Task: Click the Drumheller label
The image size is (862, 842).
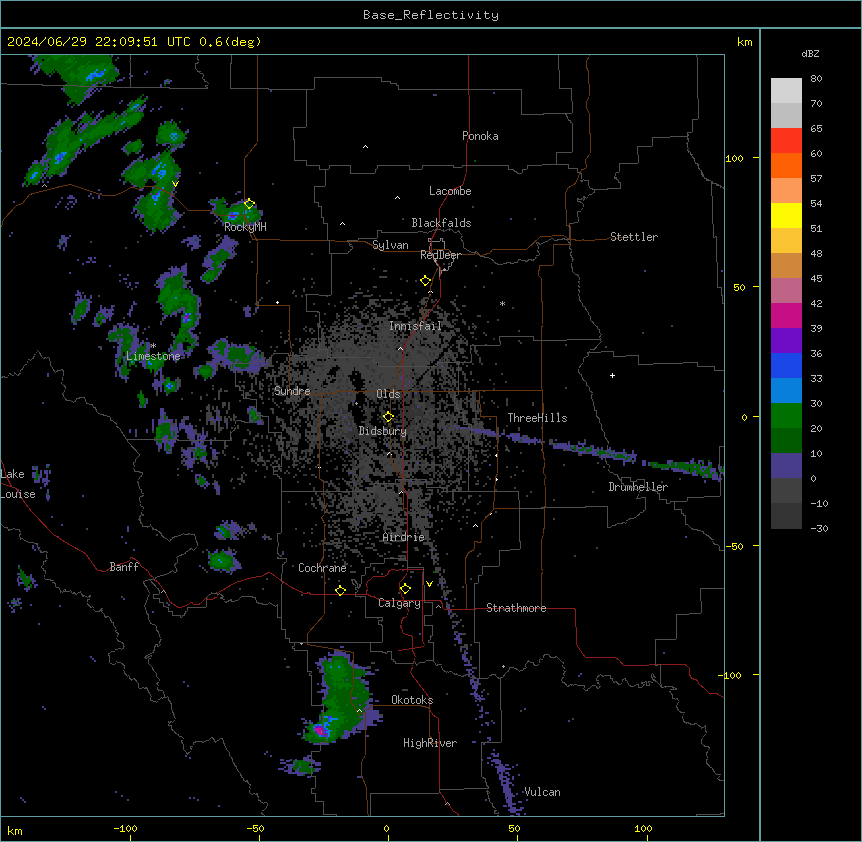Action: tap(638, 487)
